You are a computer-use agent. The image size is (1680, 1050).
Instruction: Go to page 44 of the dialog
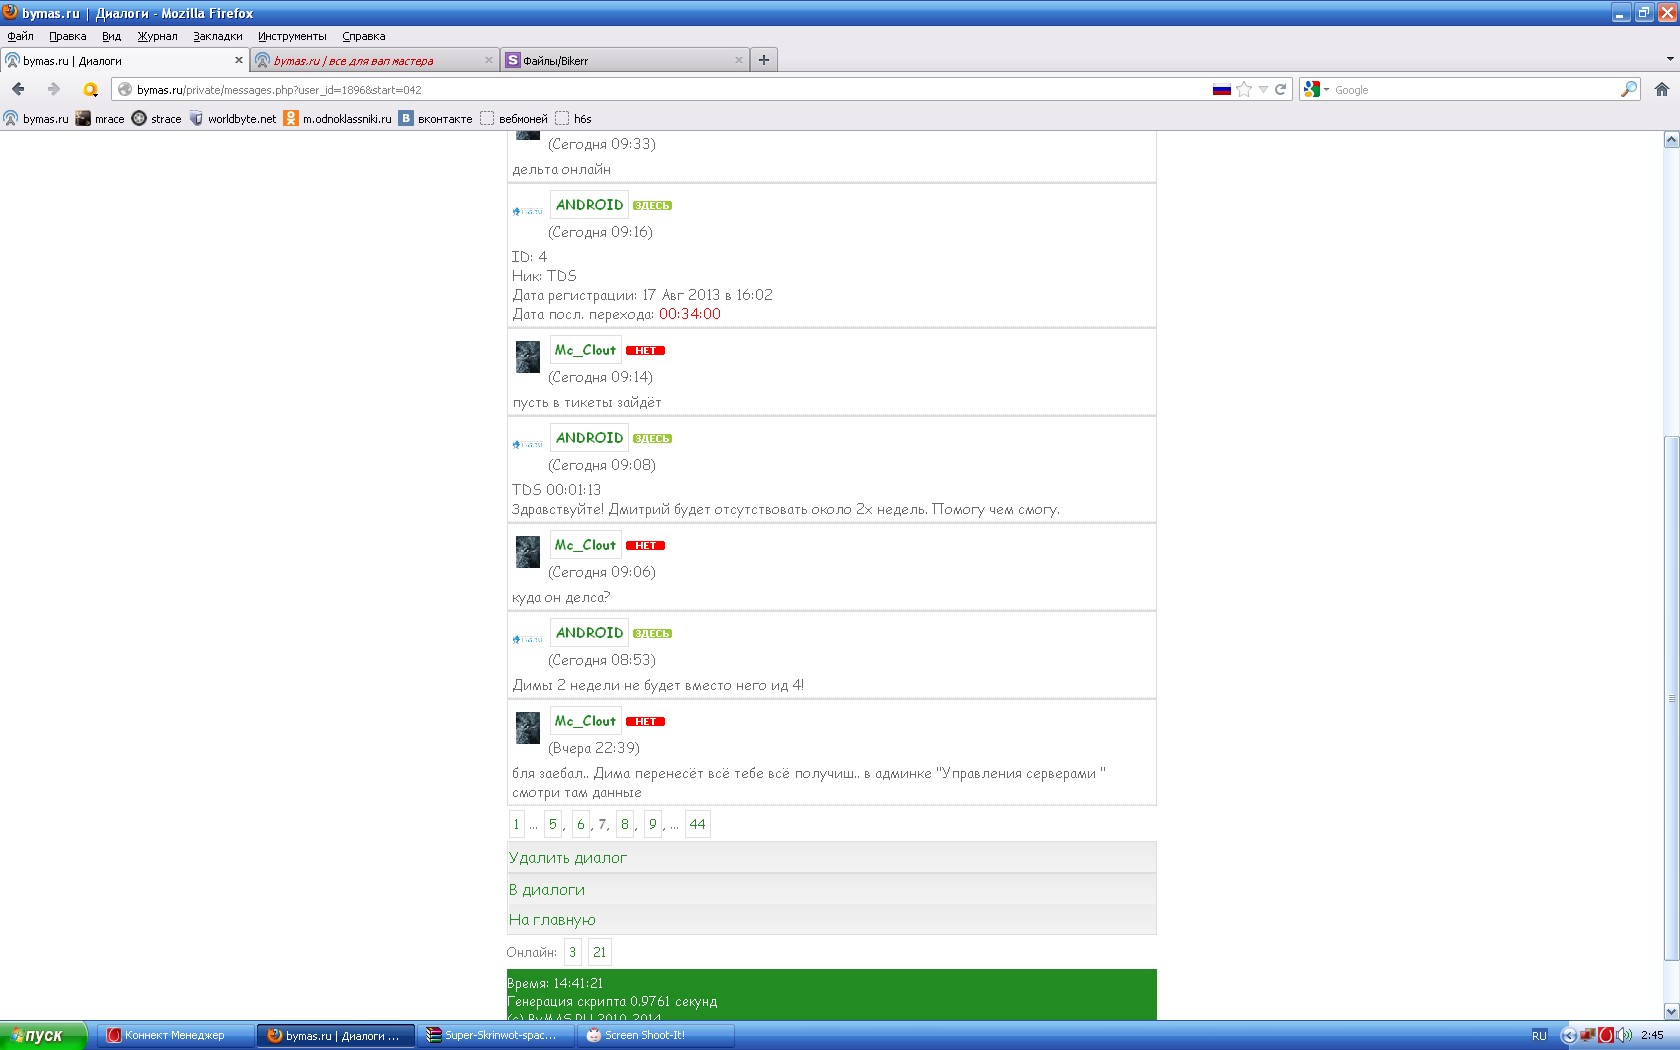pyautogui.click(x=697, y=824)
